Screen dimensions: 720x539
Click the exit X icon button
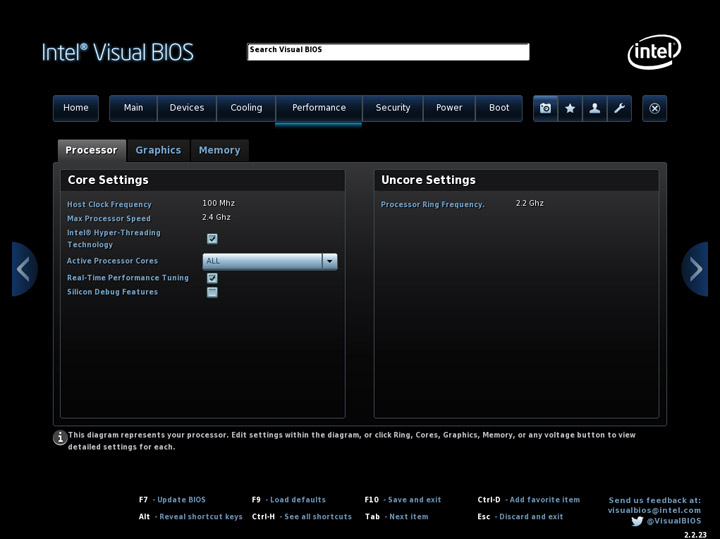point(655,108)
